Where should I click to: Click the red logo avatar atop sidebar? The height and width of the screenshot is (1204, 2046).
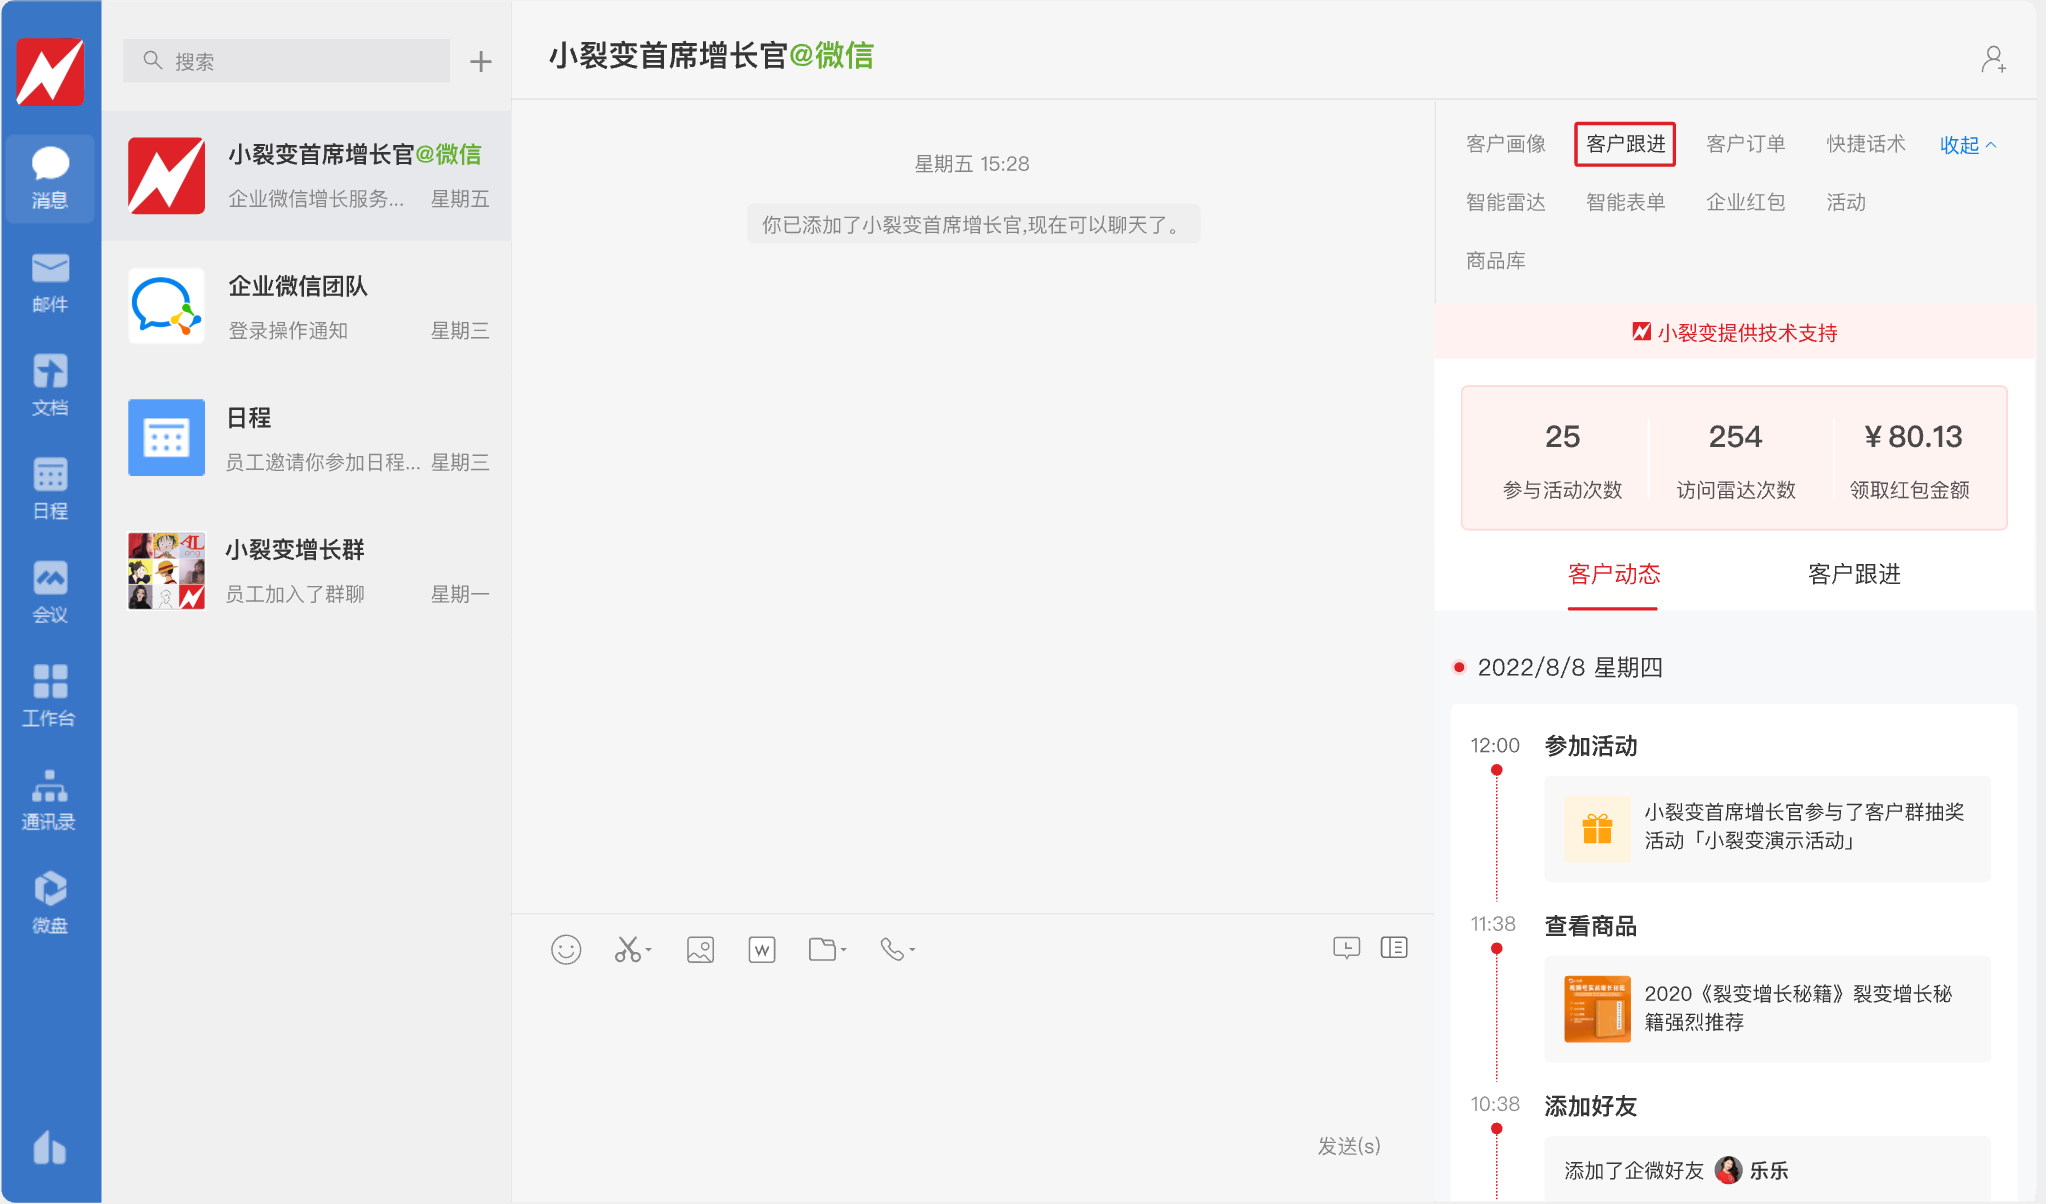(x=50, y=71)
